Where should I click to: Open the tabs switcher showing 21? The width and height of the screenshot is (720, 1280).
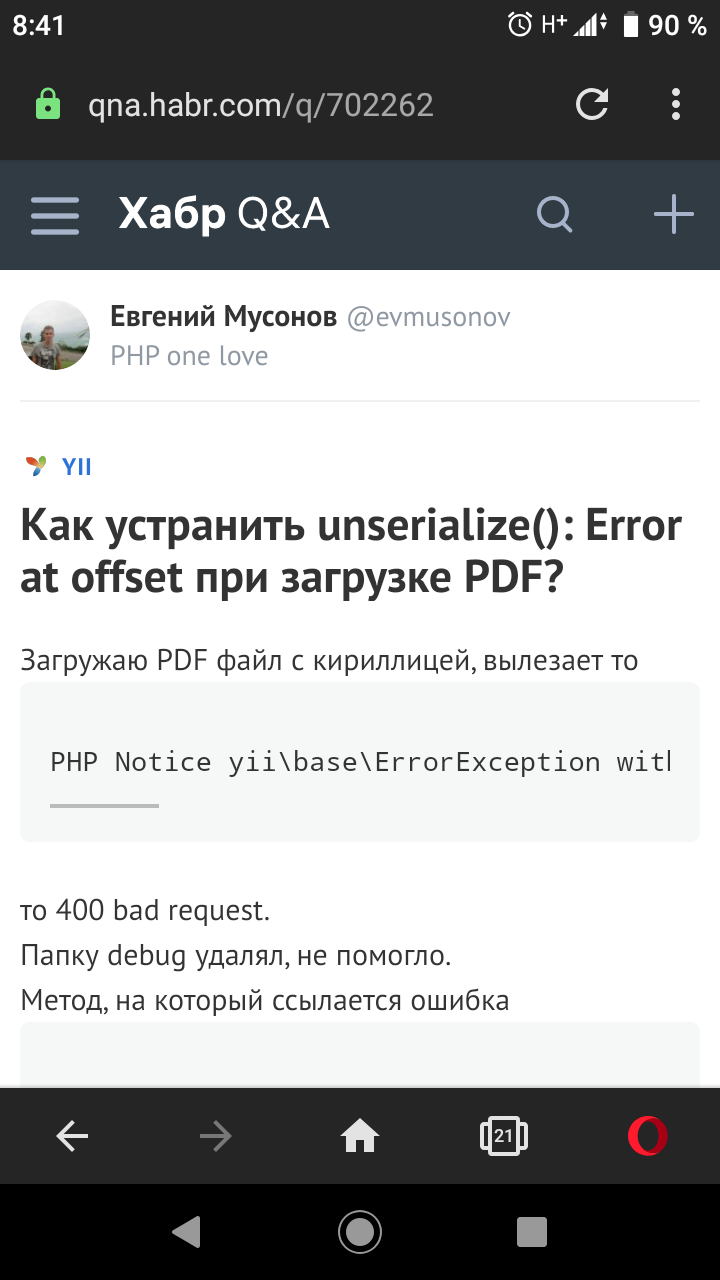pos(503,1135)
